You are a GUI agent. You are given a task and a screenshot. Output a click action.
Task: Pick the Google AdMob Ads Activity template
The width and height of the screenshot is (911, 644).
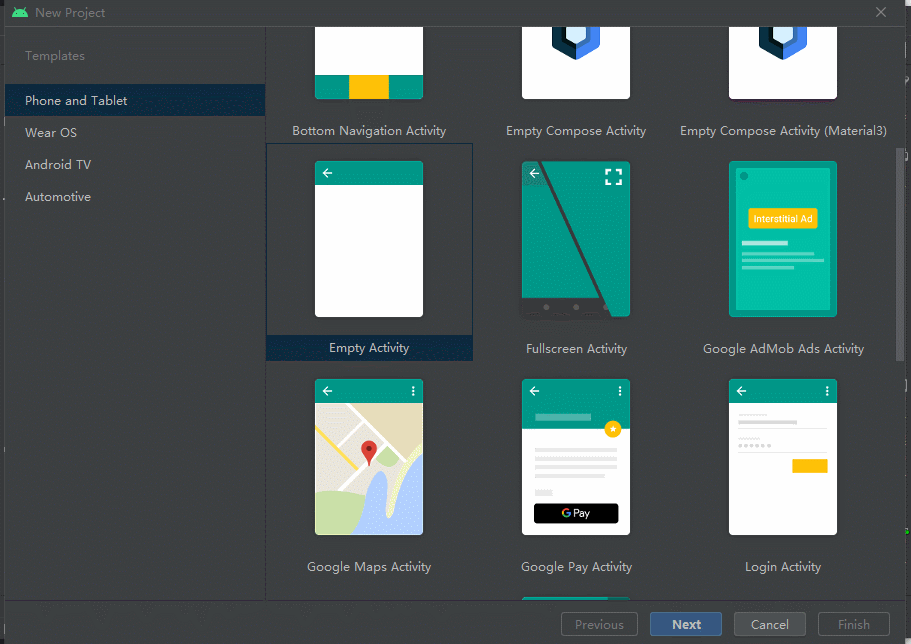tap(783, 240)
